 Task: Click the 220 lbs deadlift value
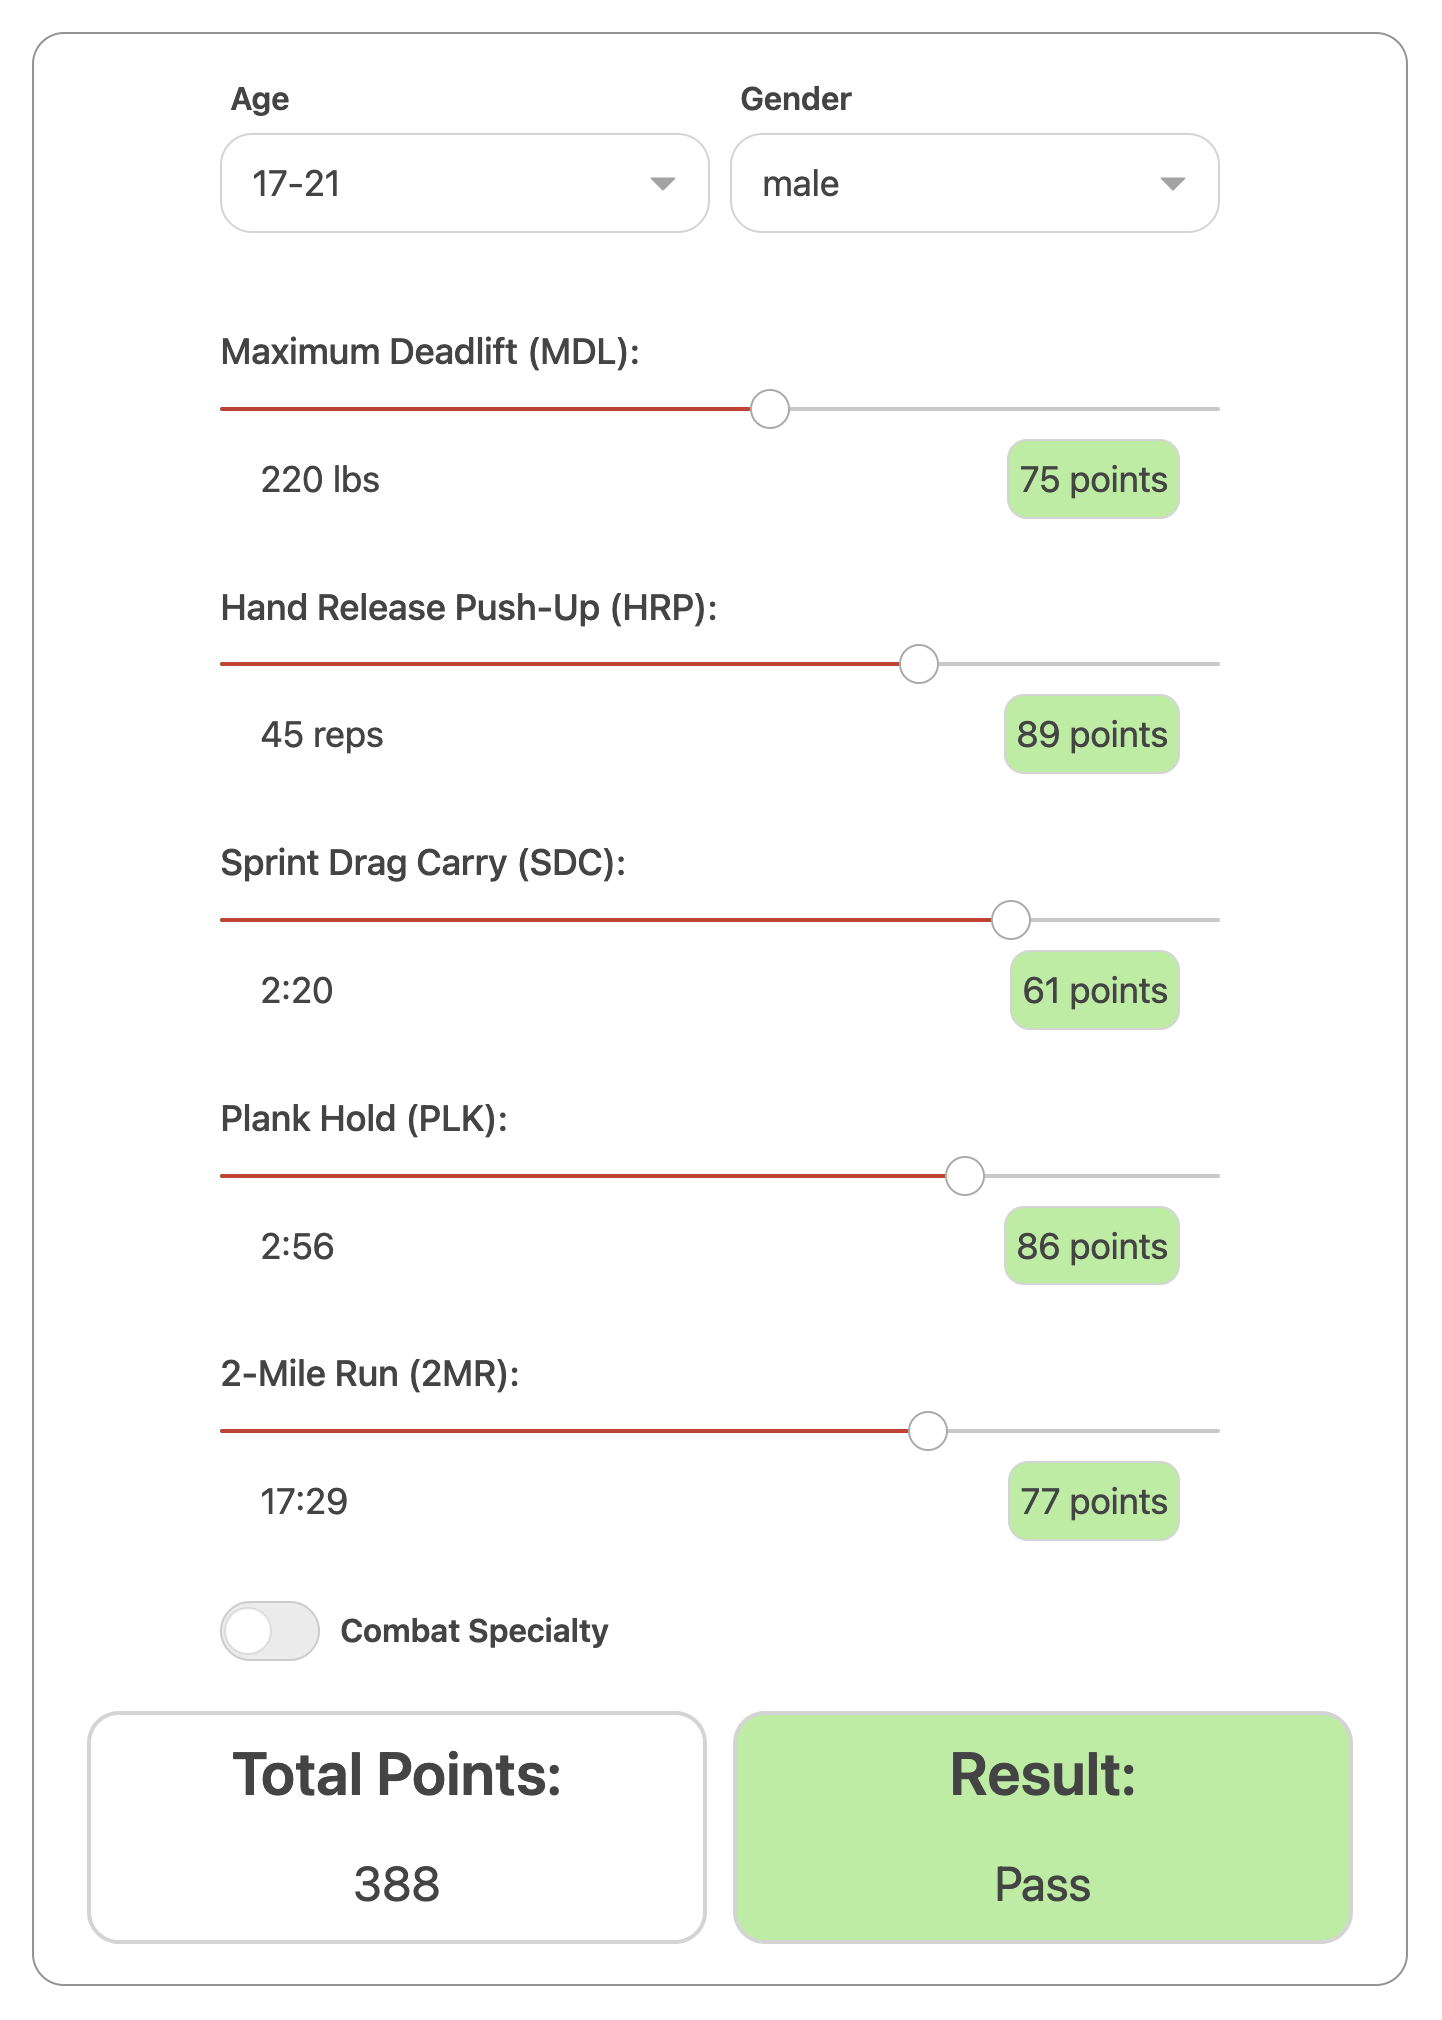[320, 479]
